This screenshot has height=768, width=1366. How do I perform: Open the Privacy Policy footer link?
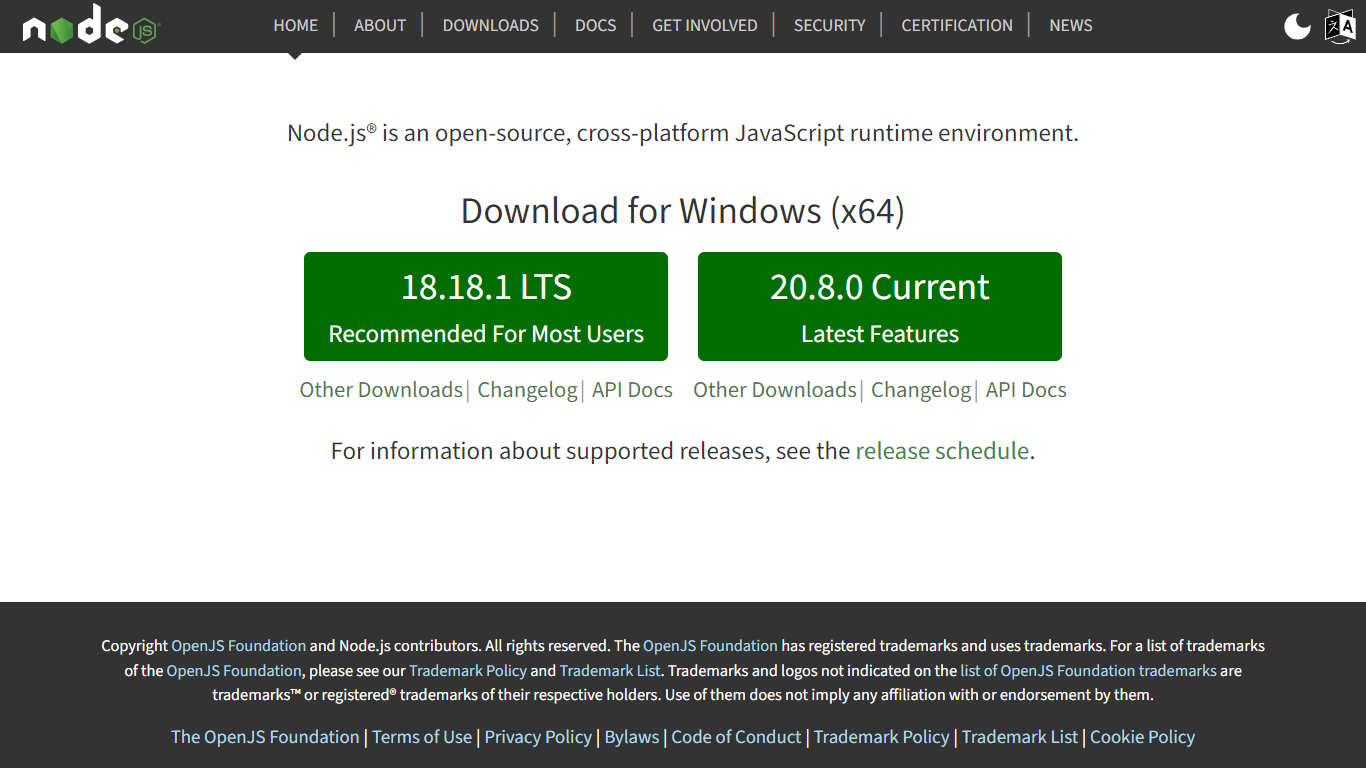(538, 737)
